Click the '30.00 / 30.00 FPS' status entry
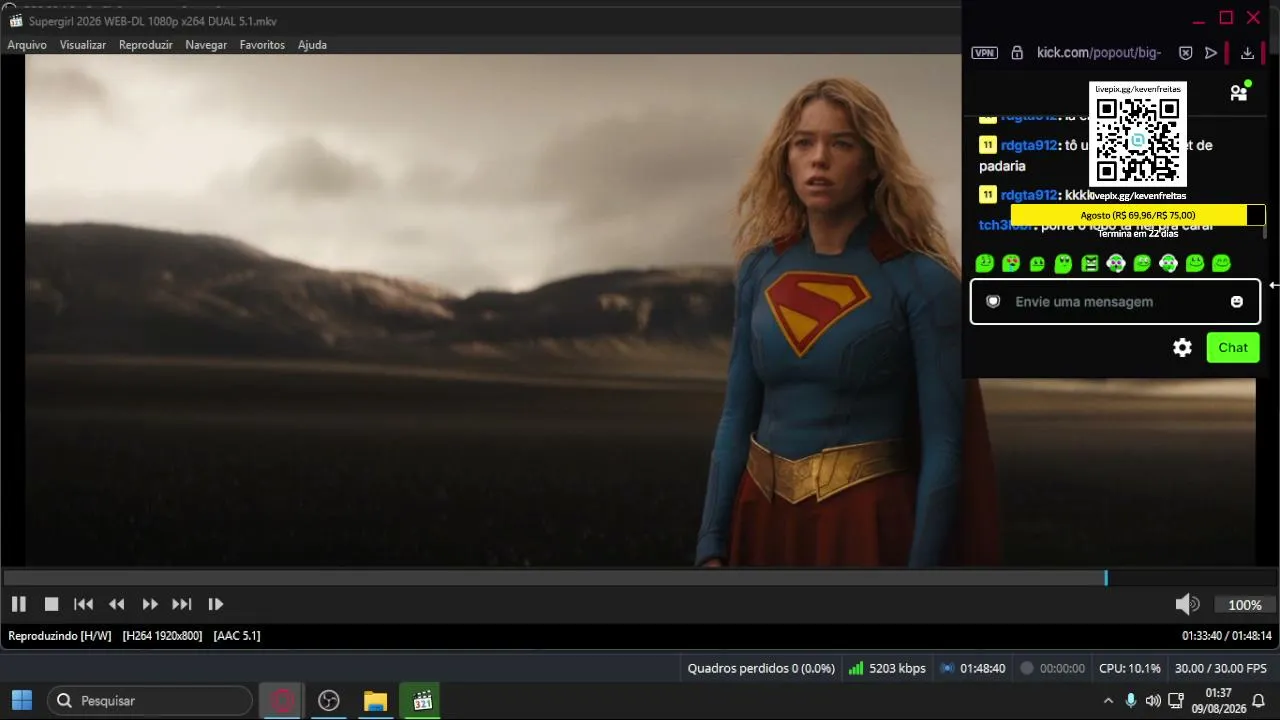Image resolution: width=1280 pixels, height=720 pixels. [1221, 668]
